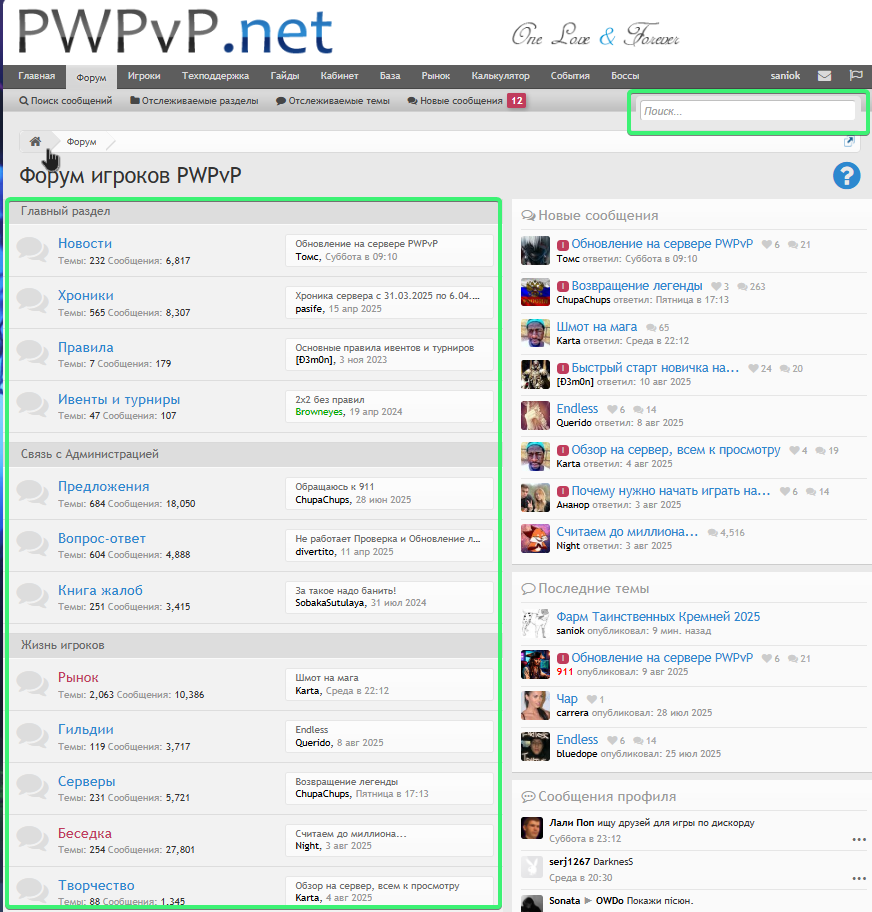
Task: Click the Рынок forum speech bubble icon
Action: click(x=33, y=684)
